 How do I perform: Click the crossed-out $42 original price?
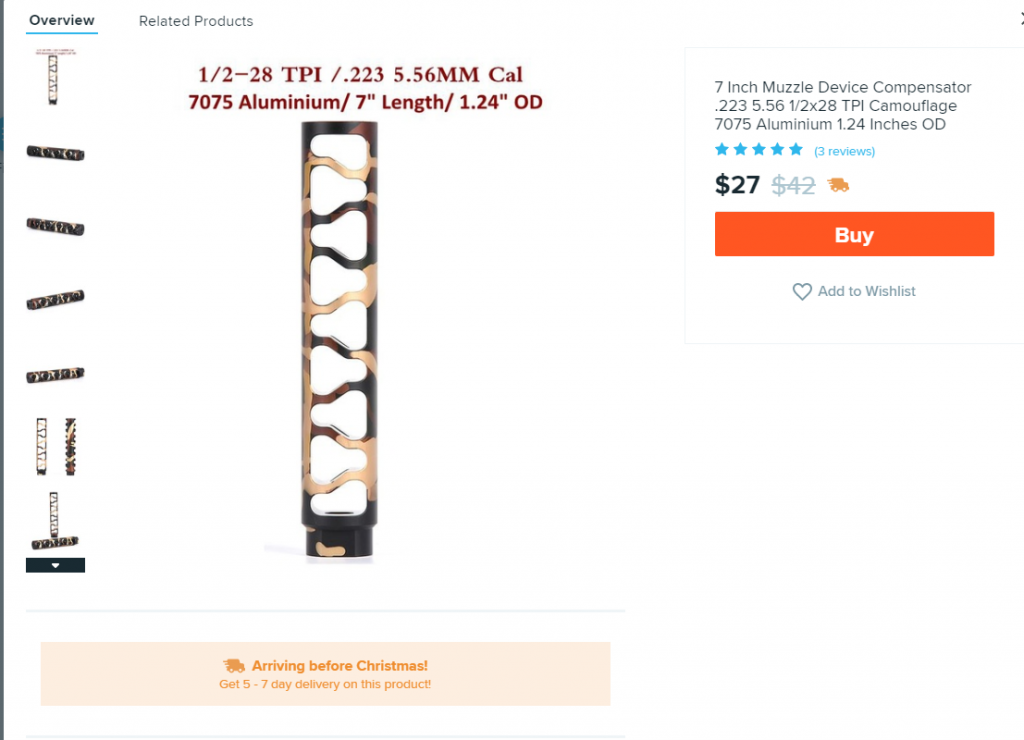click(793, 185)
